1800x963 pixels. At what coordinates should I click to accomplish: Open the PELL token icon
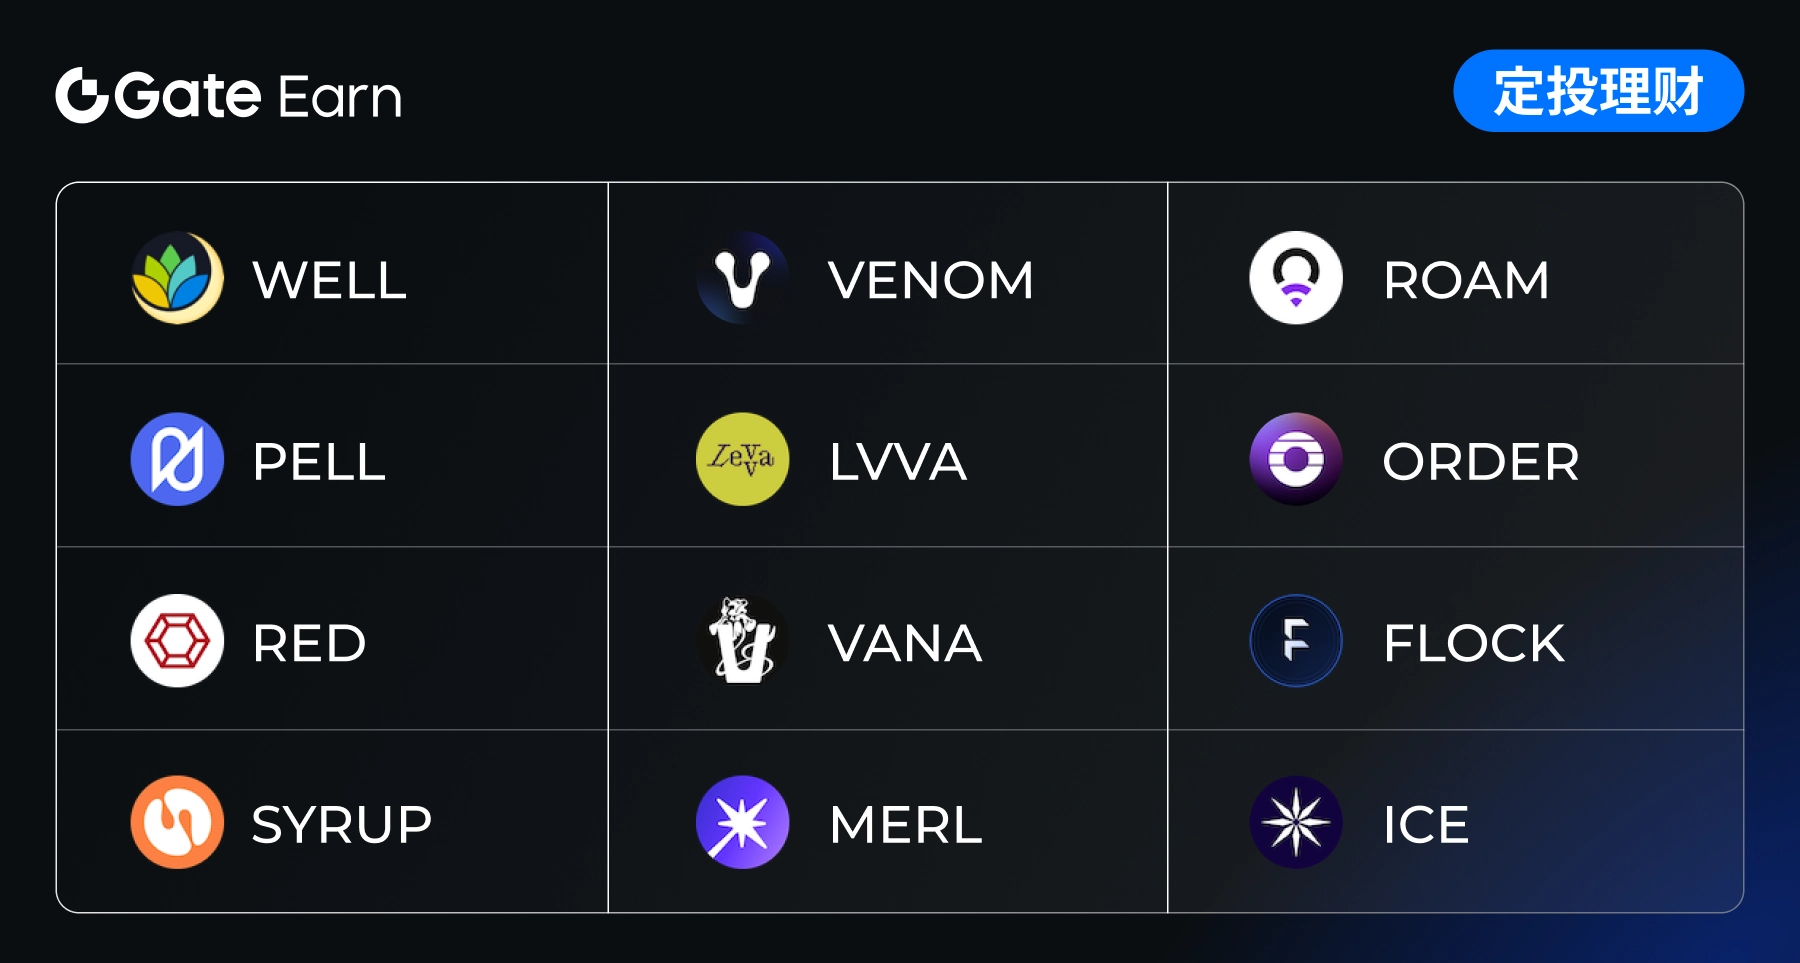click(177, 460)
